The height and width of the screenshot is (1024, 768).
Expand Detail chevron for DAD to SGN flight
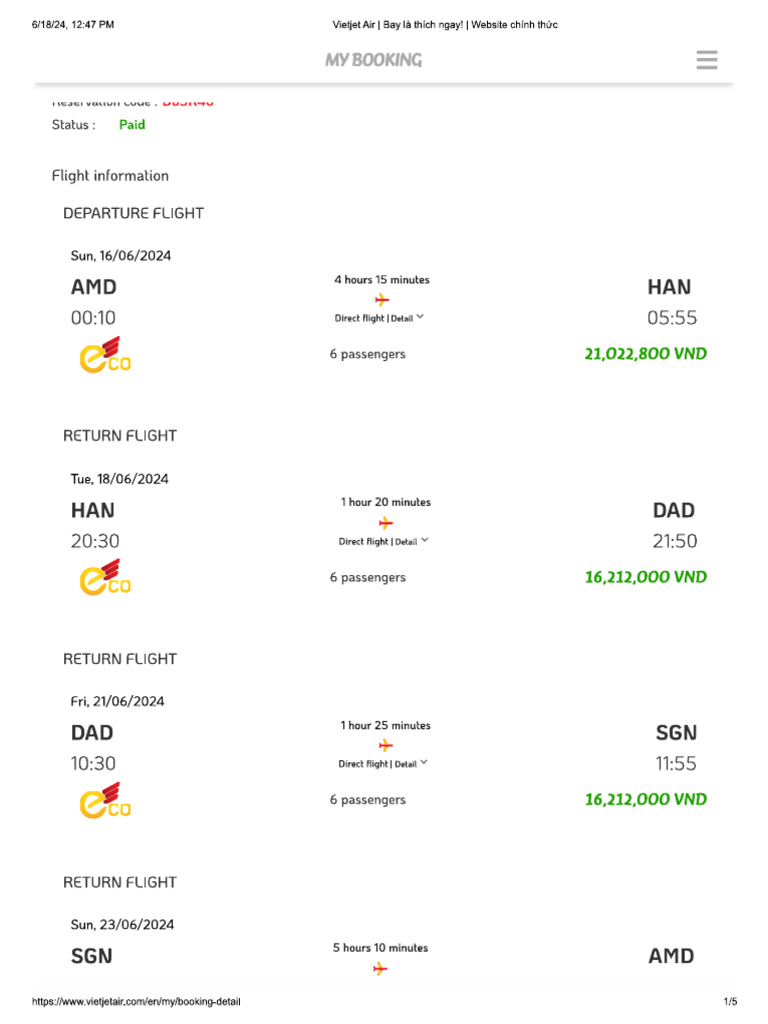[x=425, y=763]
